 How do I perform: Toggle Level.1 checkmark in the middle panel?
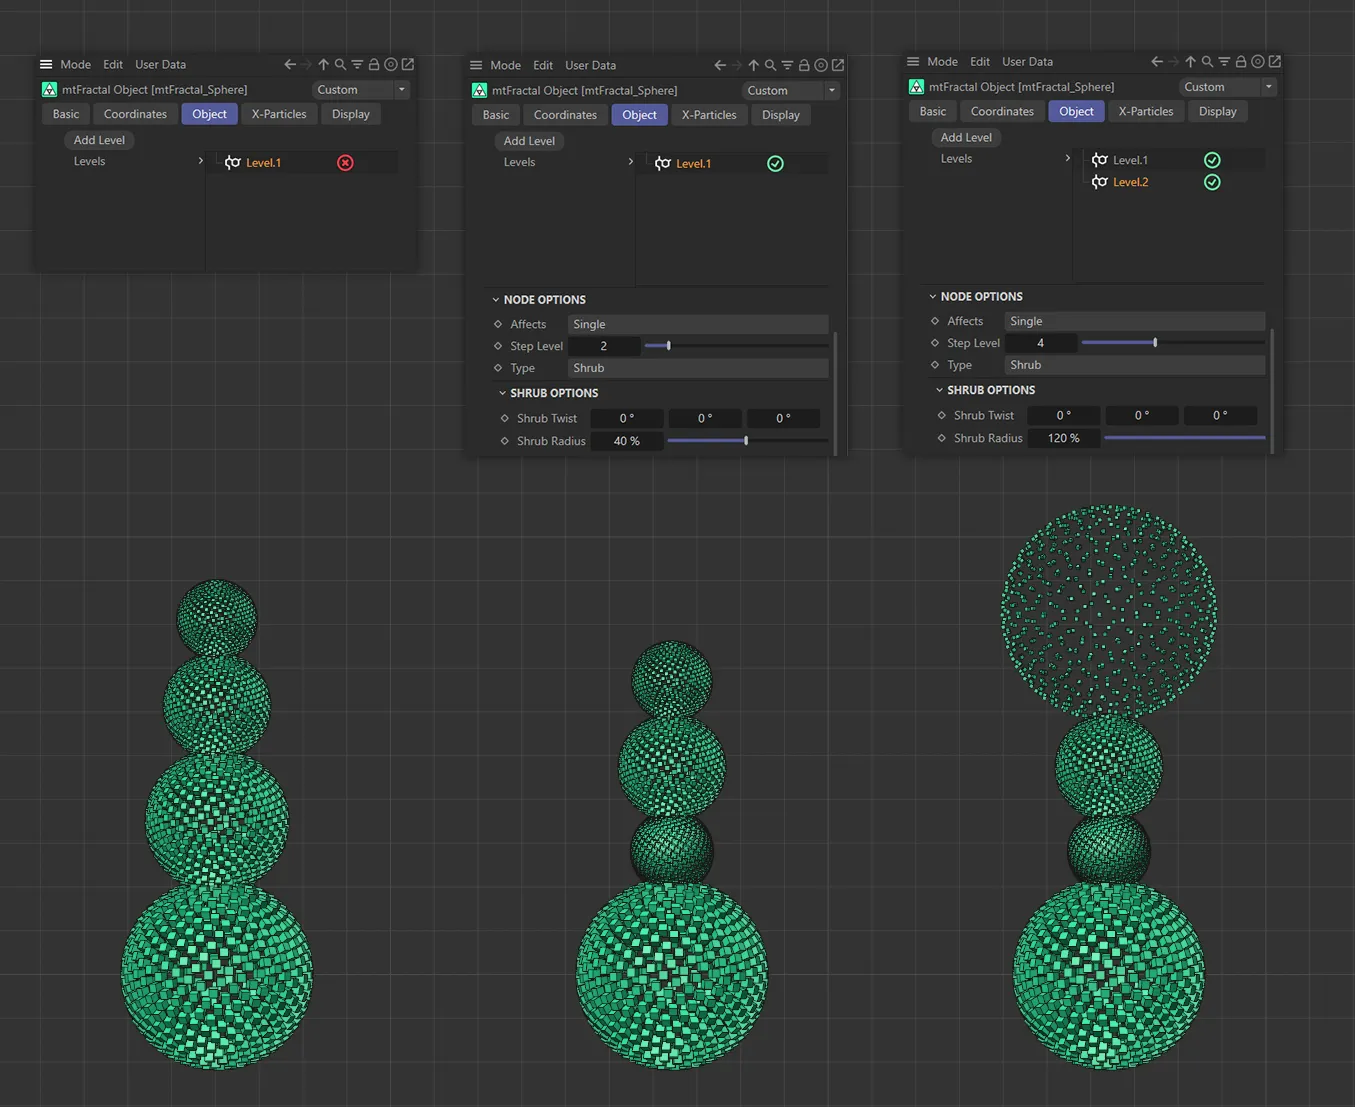(x=775, y=164)
